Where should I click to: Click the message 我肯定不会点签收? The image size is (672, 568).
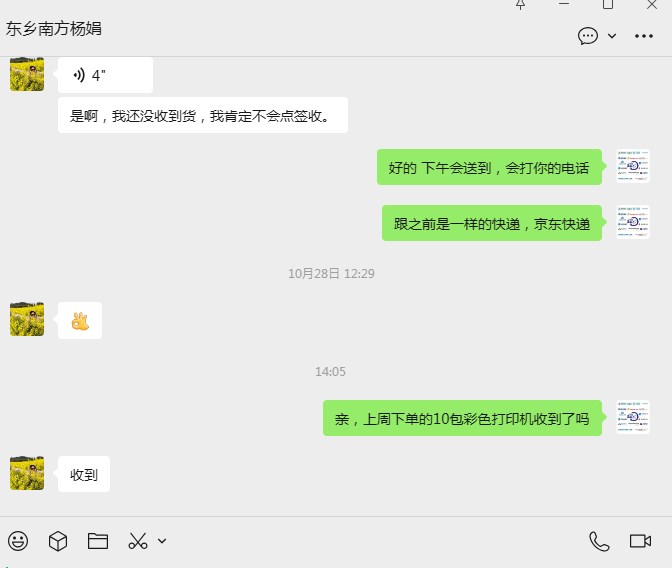coord(203,115)
